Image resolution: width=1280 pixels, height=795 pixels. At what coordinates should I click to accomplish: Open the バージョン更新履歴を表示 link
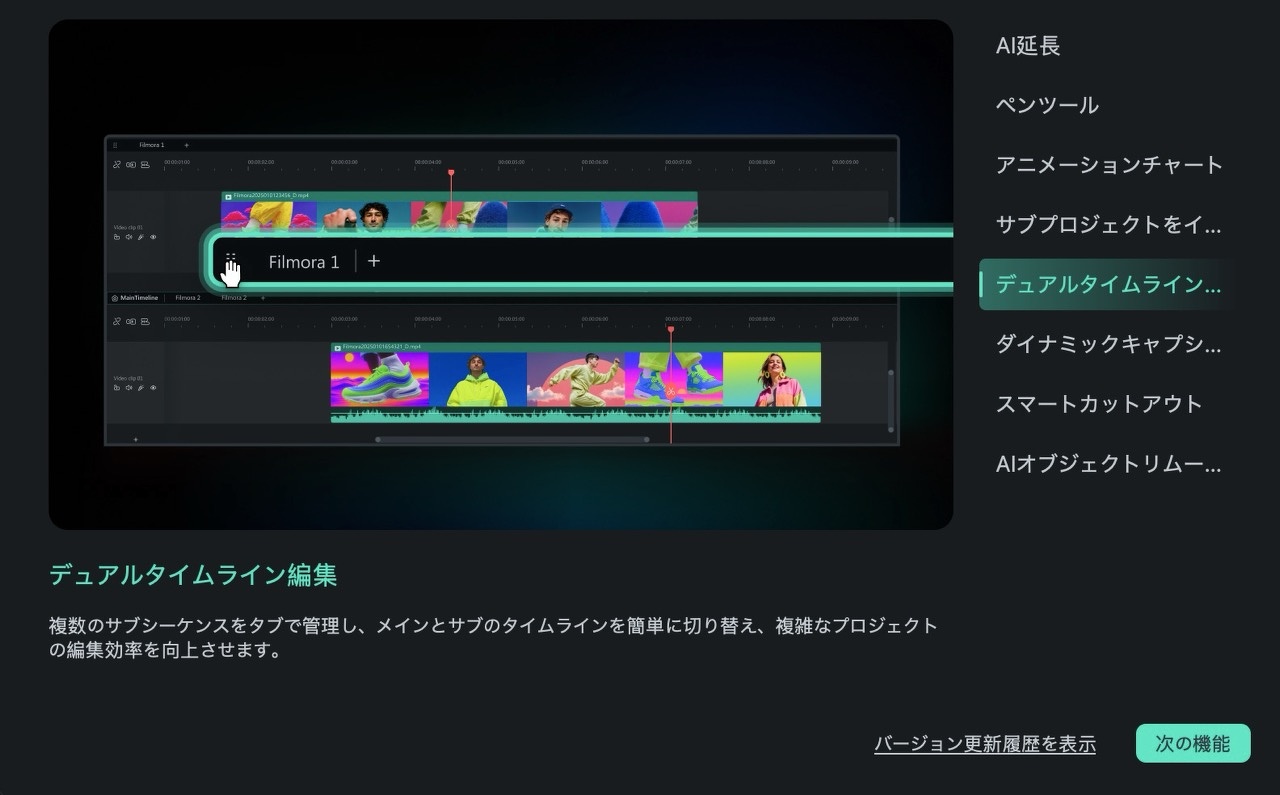coord(984,744)
